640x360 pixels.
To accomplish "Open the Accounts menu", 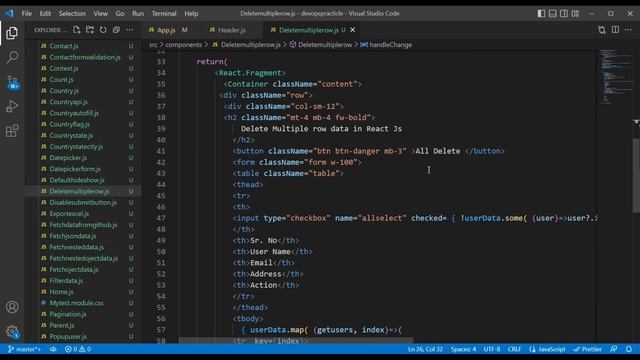I will coord(12,307).
